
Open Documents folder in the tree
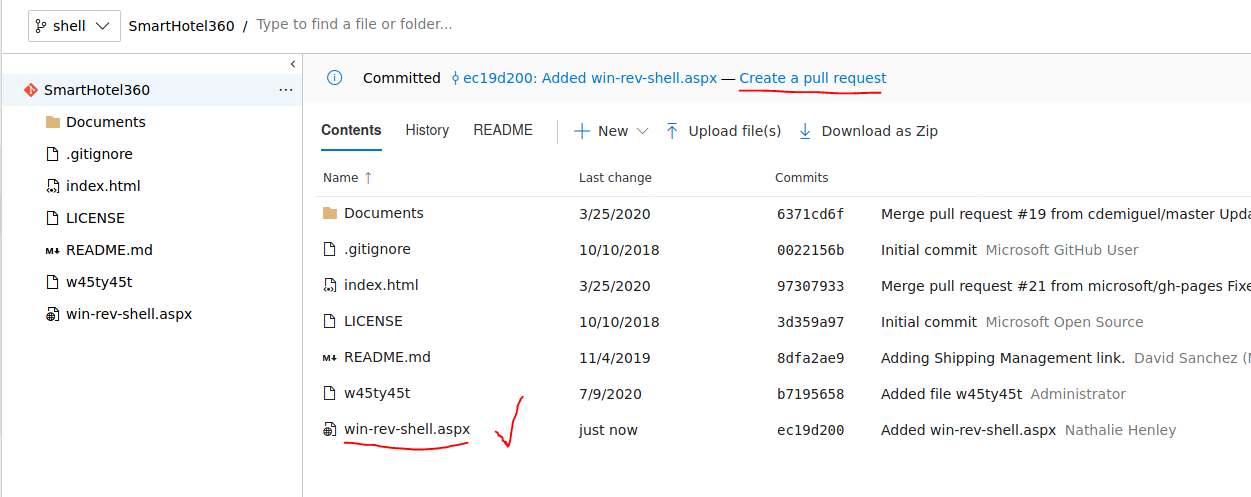click(105, 122)
